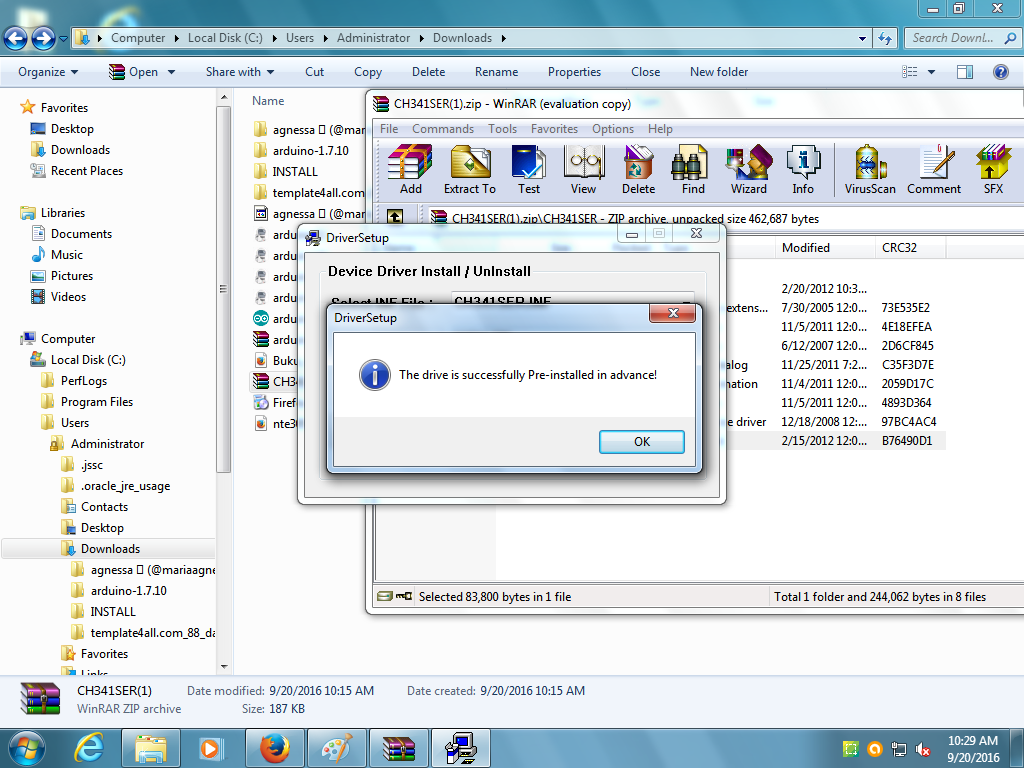The height and width of the screenshot is (768, 1024).
Task: Click the WinRAR Comment icon
Action: 934,170
